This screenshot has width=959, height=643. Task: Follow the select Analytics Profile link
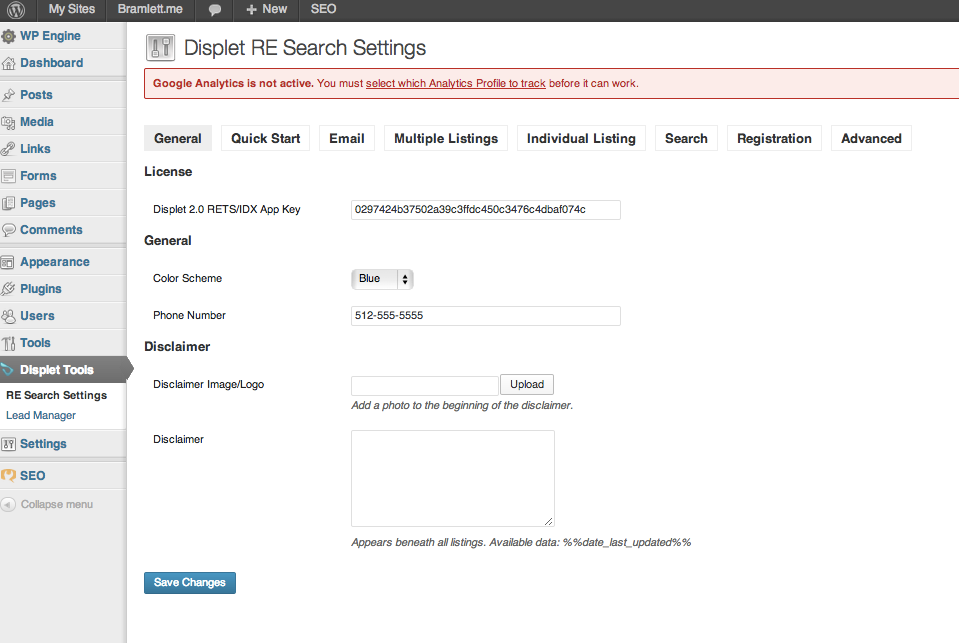click(456, 83)
